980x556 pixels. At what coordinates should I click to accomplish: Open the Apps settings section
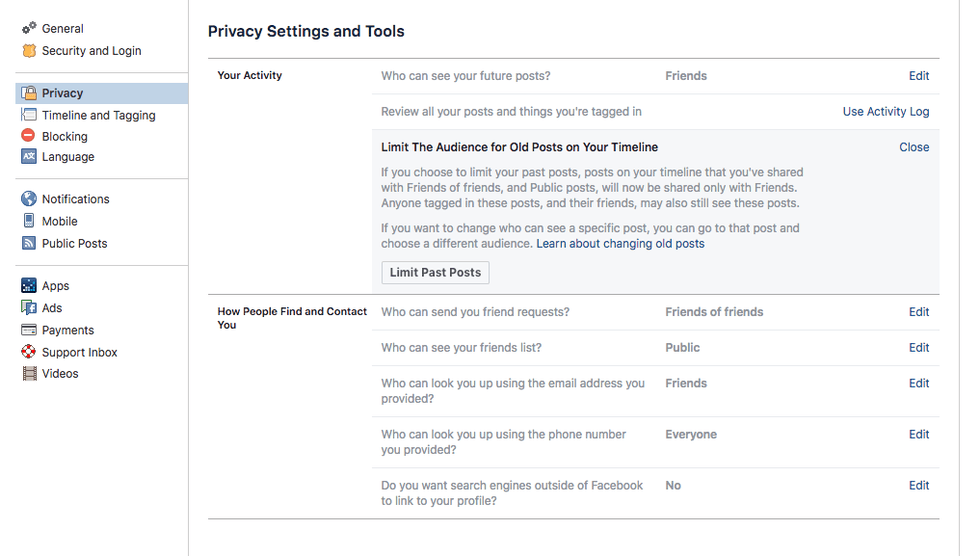click(x=55, y=286)
